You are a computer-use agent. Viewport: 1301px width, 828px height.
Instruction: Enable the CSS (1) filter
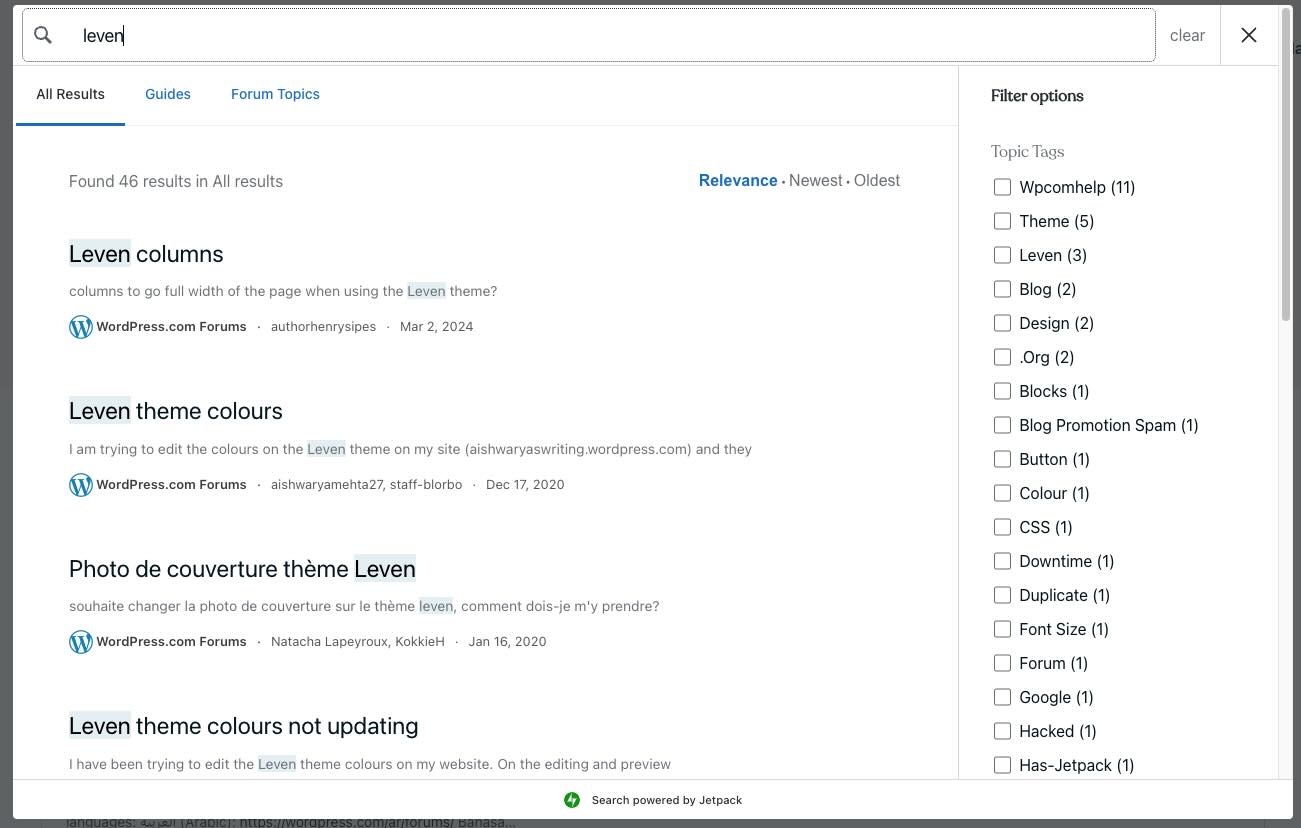(x=1002, y=527)
